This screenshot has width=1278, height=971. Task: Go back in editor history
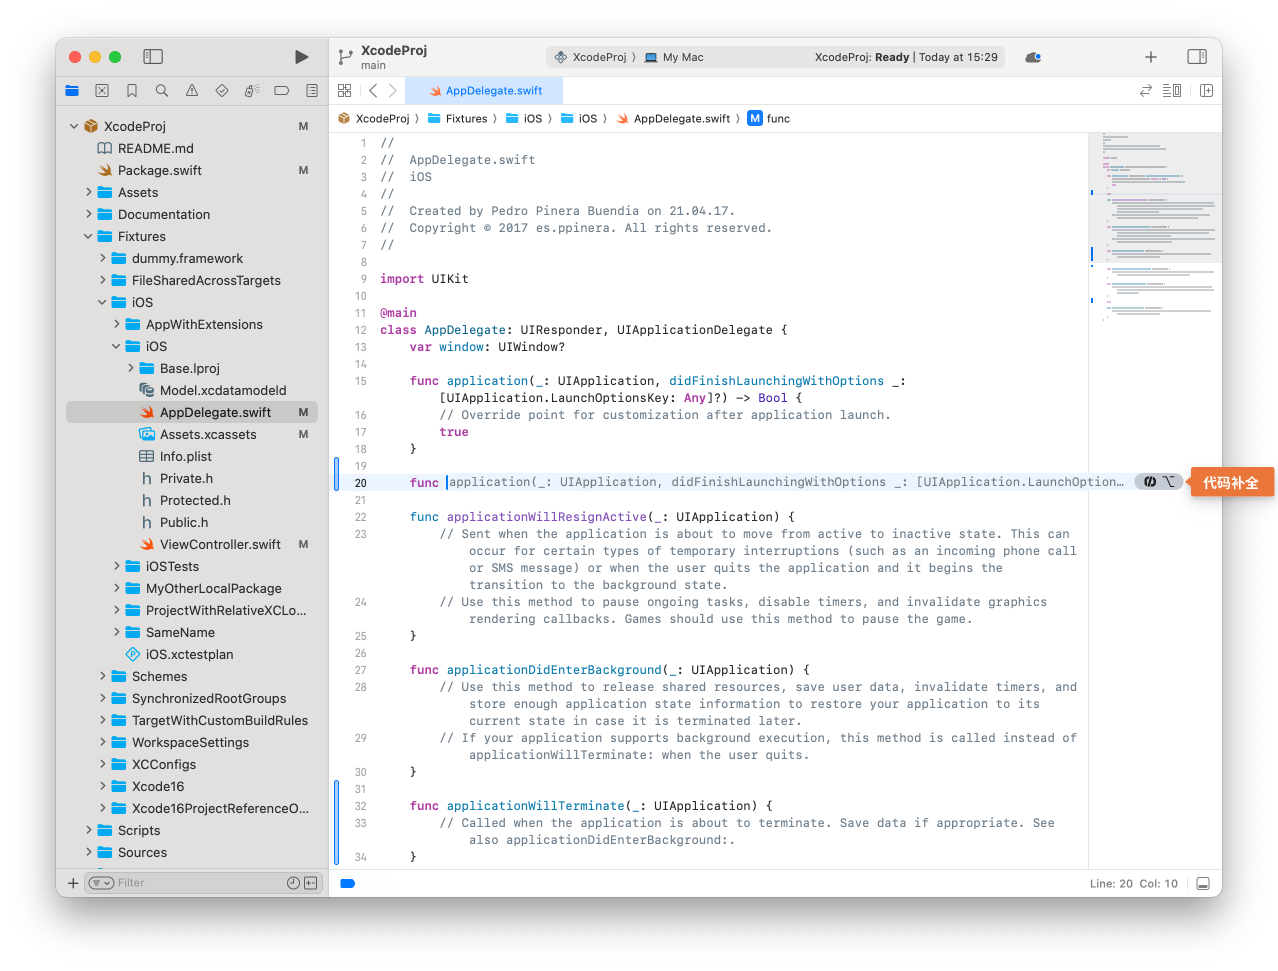[373, 90]
